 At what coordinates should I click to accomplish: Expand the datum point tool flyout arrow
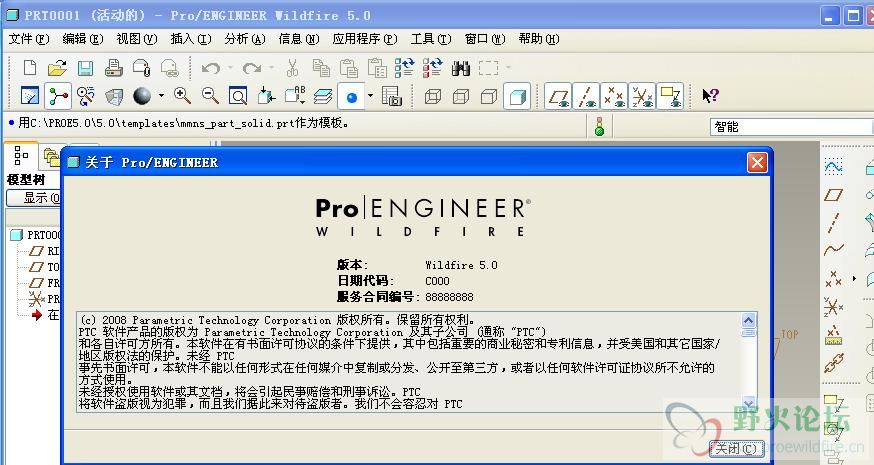(x=854, y=278)
